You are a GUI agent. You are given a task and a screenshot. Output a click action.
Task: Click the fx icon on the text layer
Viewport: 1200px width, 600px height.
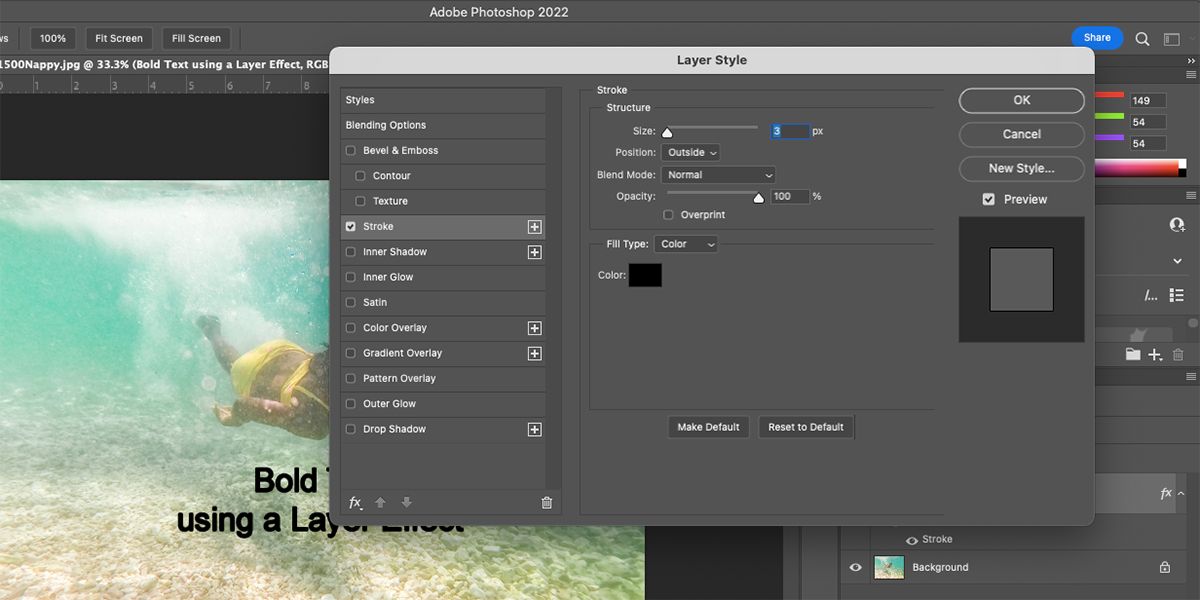click(x=1165, y=493)
